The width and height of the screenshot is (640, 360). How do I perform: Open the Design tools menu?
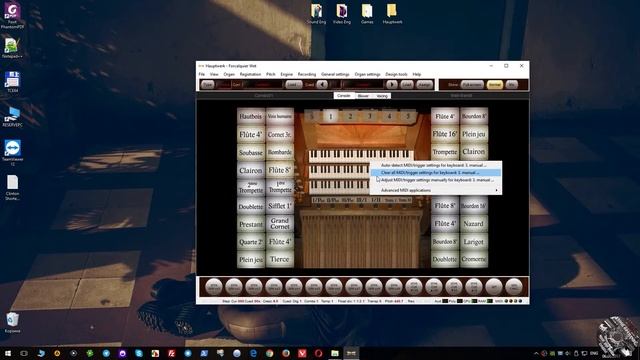396,74
